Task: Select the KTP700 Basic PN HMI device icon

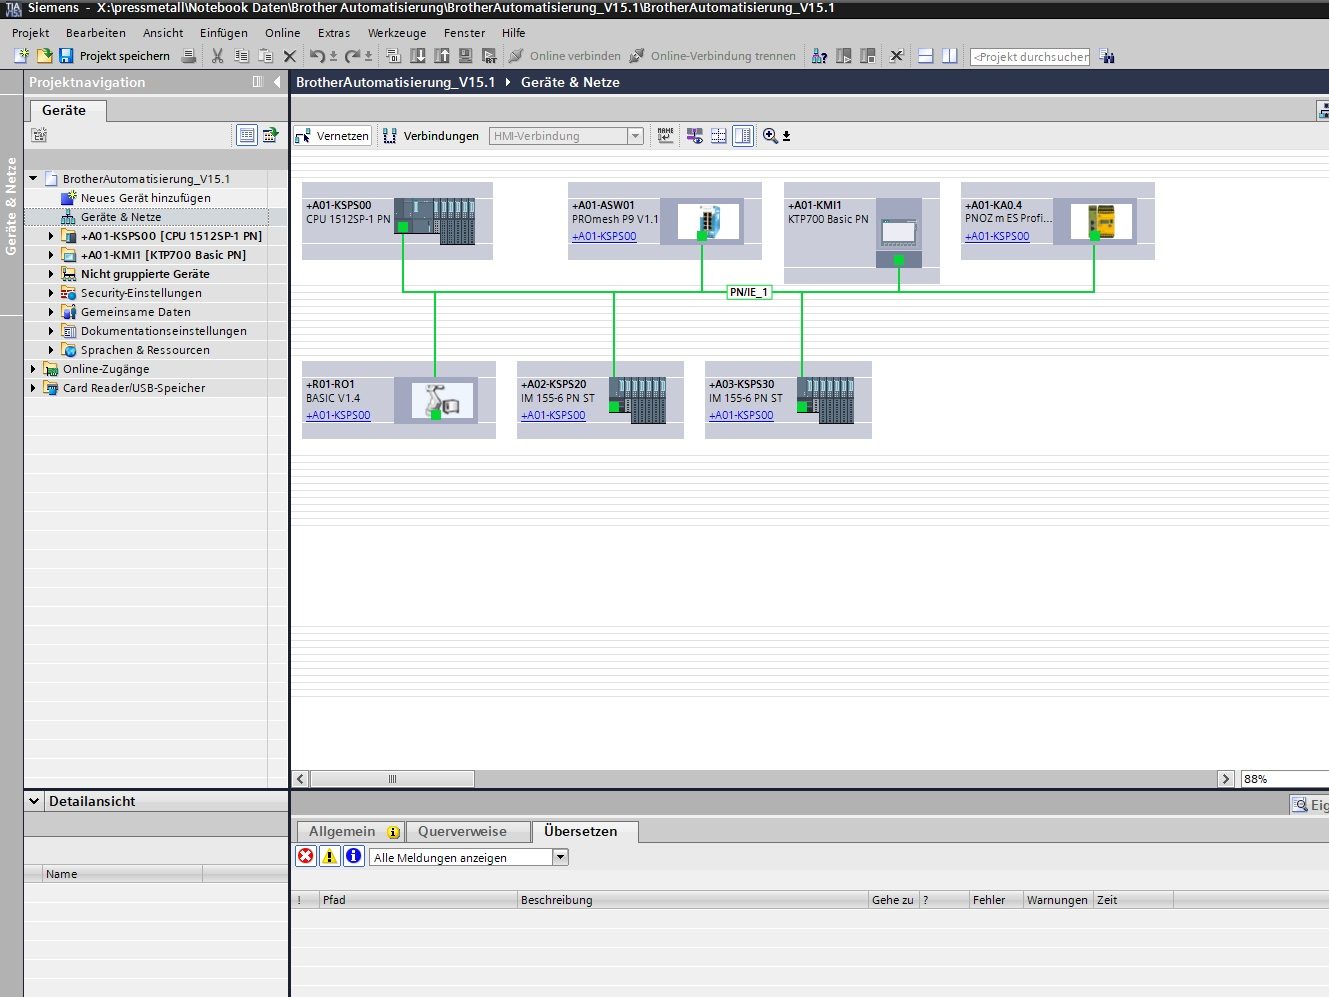Action: (898, 233)
